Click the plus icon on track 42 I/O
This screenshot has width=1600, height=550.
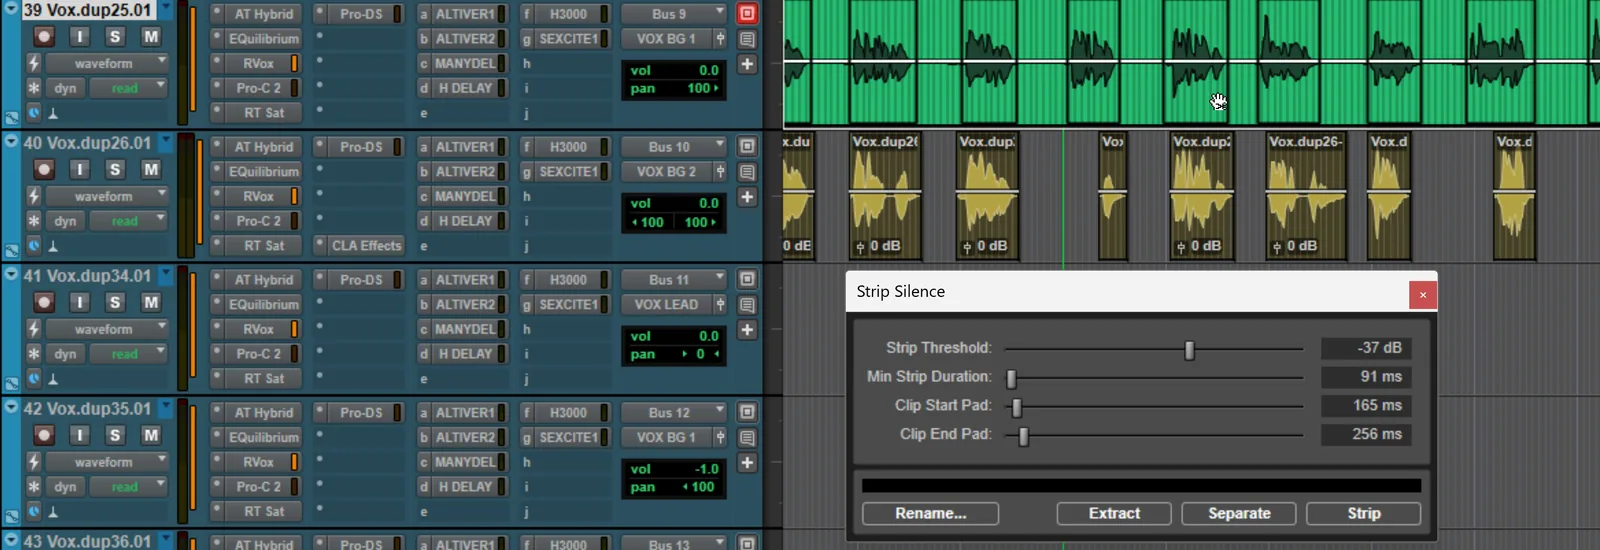point(747,463)
